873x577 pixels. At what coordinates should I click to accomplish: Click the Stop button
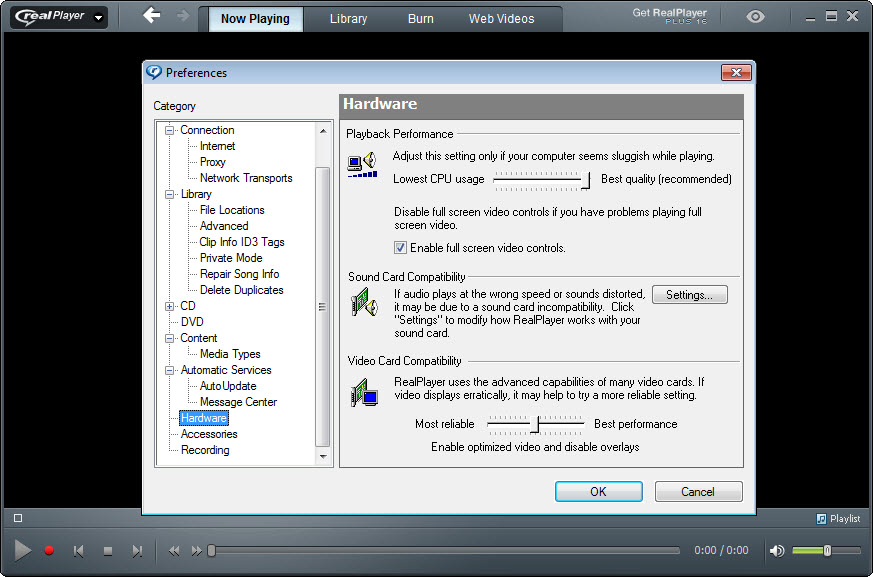tap(108, 551)
